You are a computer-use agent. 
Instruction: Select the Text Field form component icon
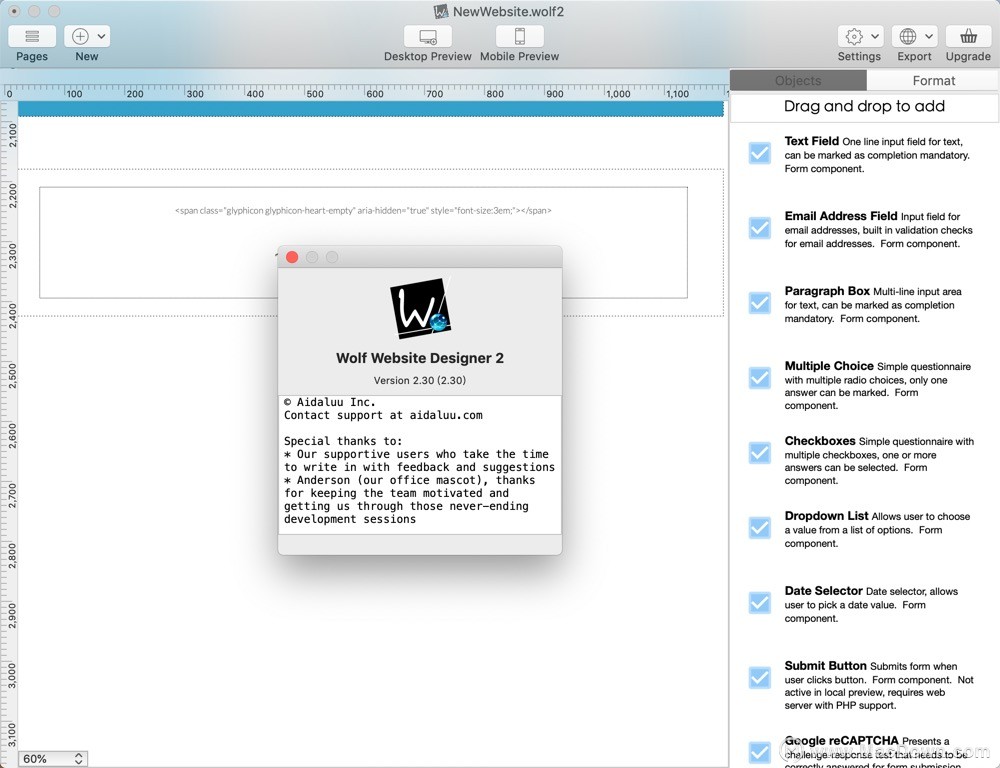coord(760,153)
